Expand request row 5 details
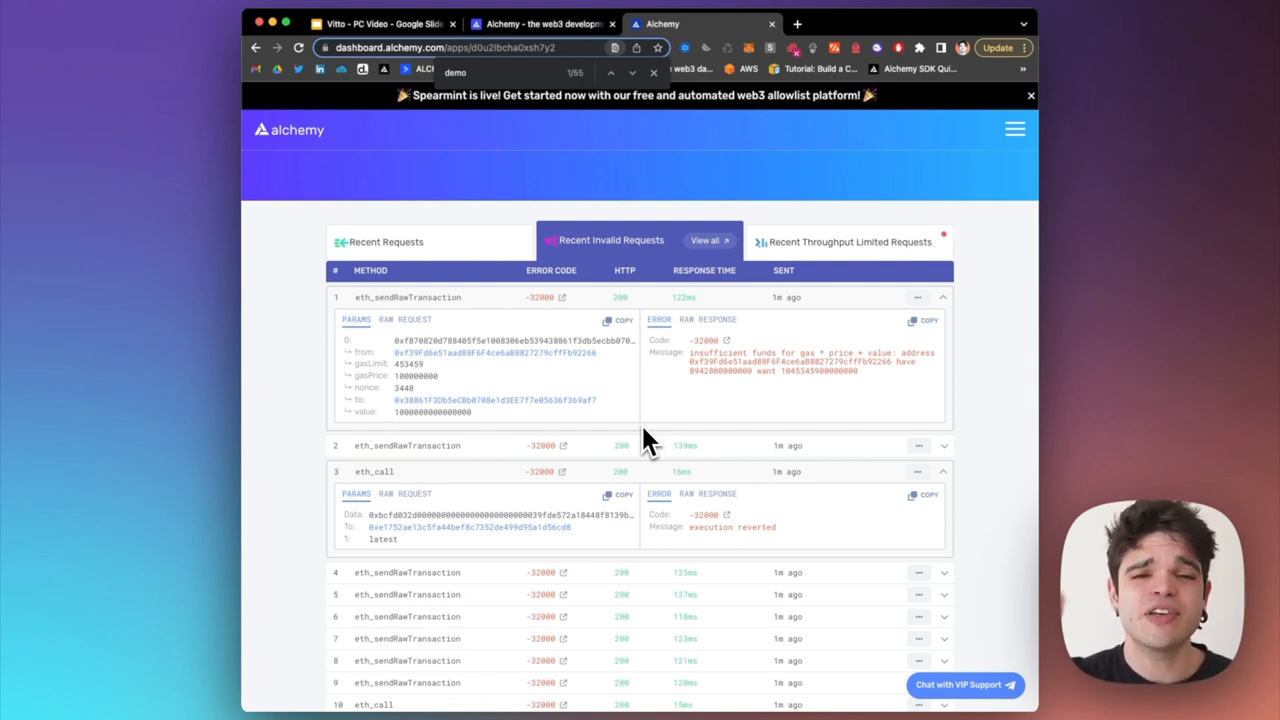 click(943, 595)
